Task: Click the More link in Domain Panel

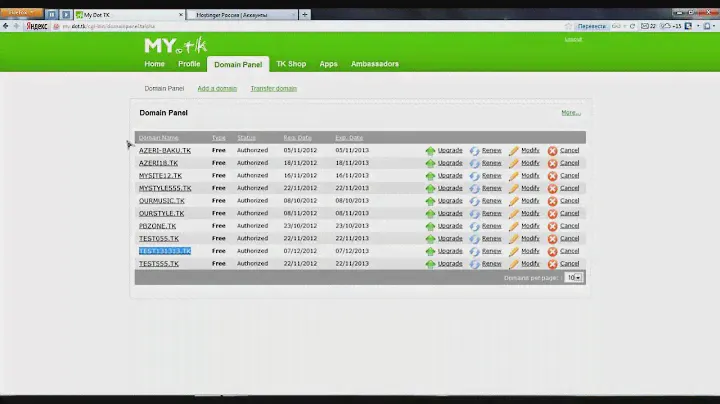Action: [570, 113]
